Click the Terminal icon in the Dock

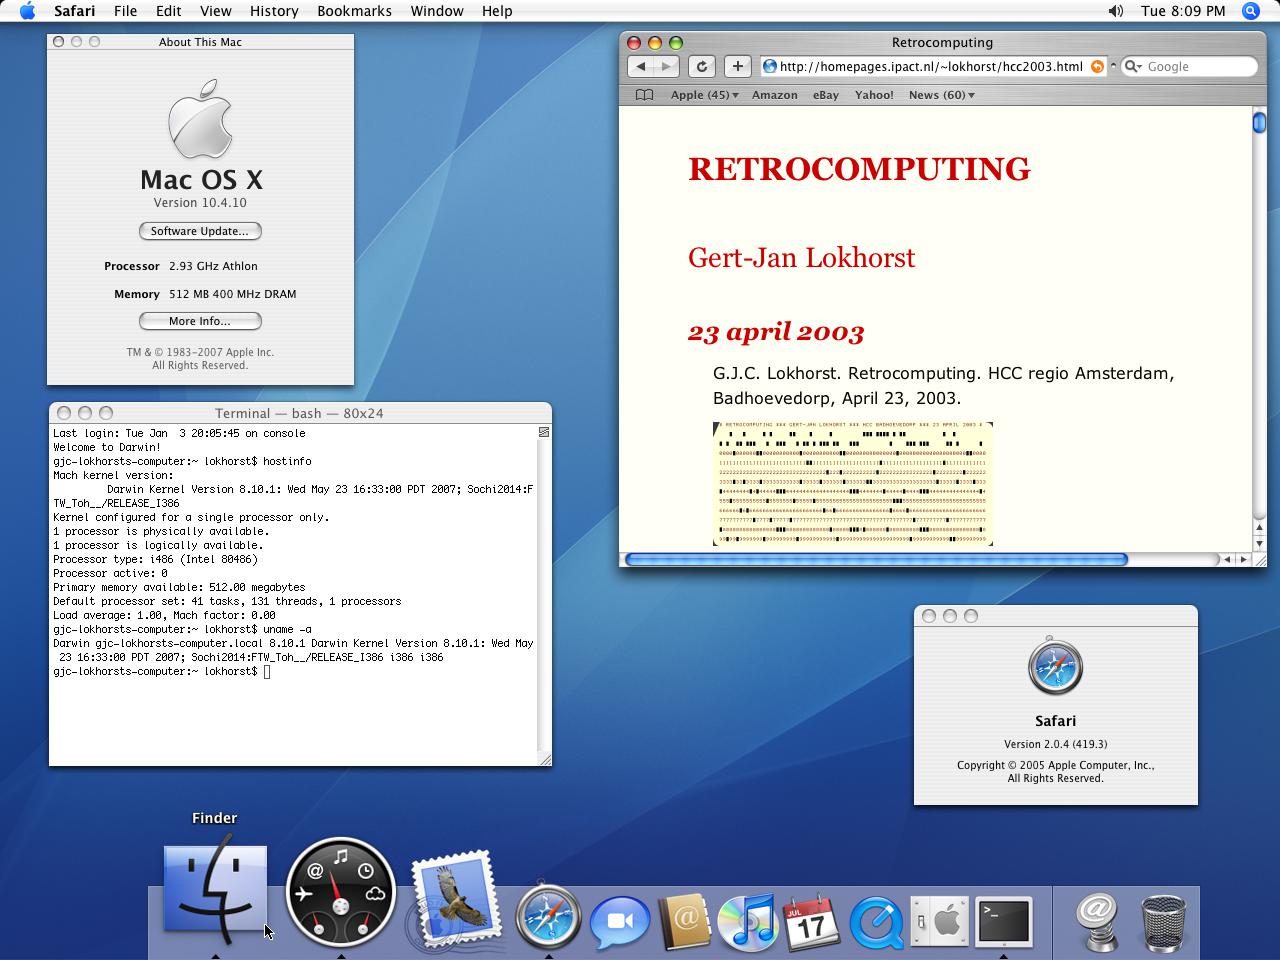pyautogui.click(x=1004, y=922)
